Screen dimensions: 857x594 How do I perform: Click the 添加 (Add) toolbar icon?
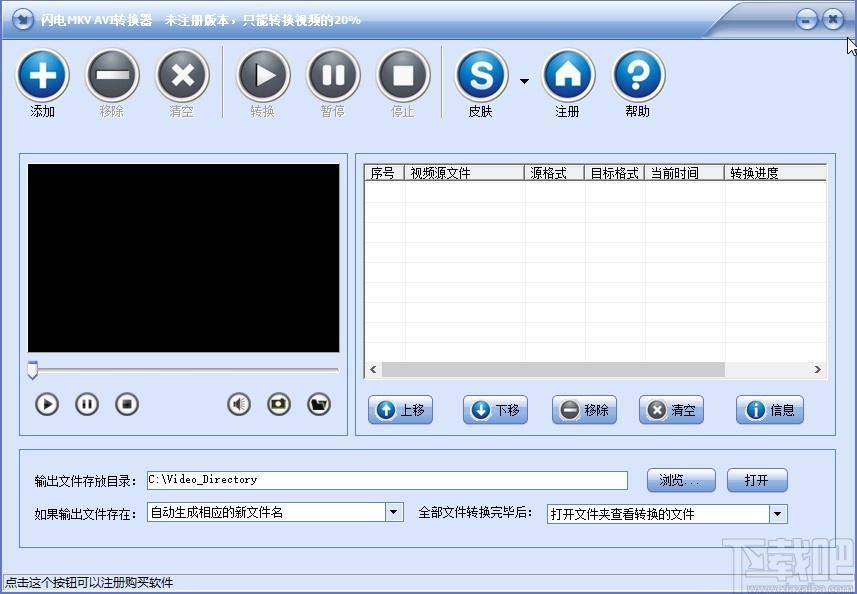click(x=41, y=74)
